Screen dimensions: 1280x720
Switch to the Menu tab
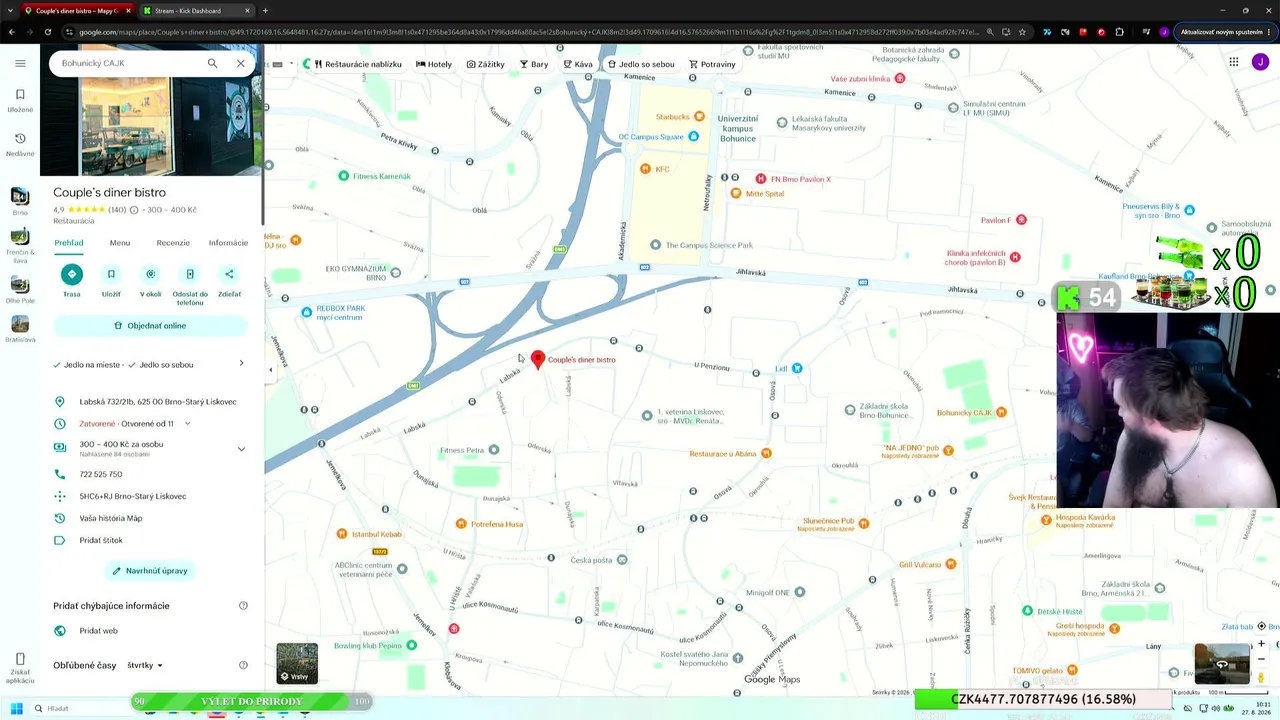coord(120,243)
